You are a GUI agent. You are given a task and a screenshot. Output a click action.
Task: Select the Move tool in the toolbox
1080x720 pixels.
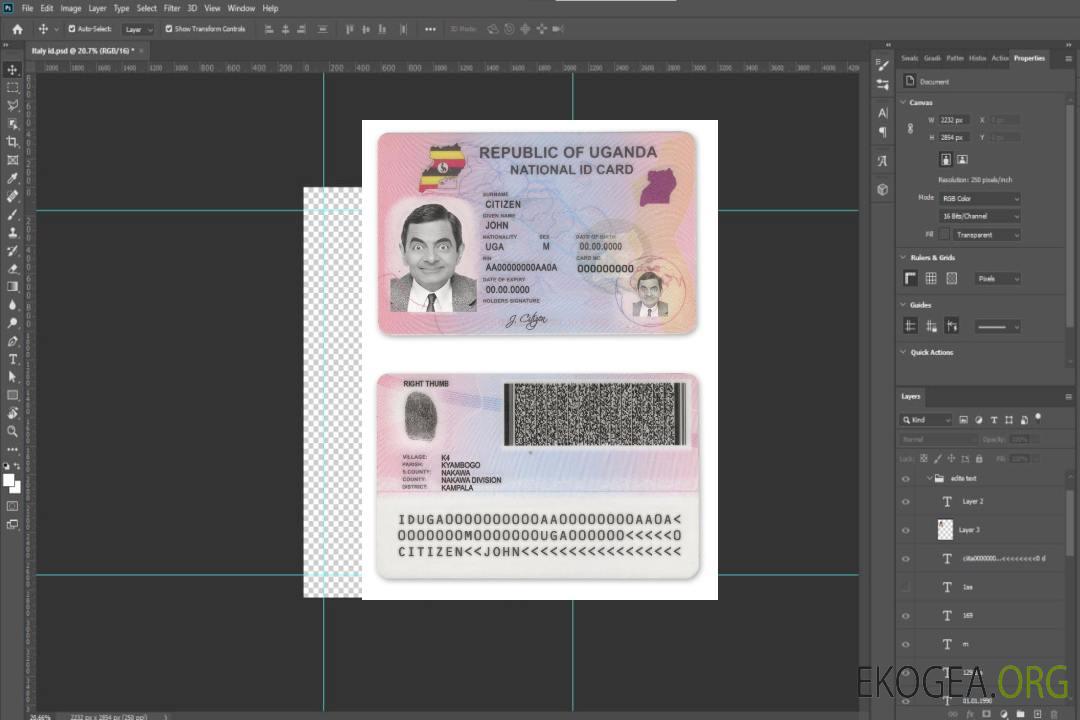pyautogui.click(x=12, y=70)
